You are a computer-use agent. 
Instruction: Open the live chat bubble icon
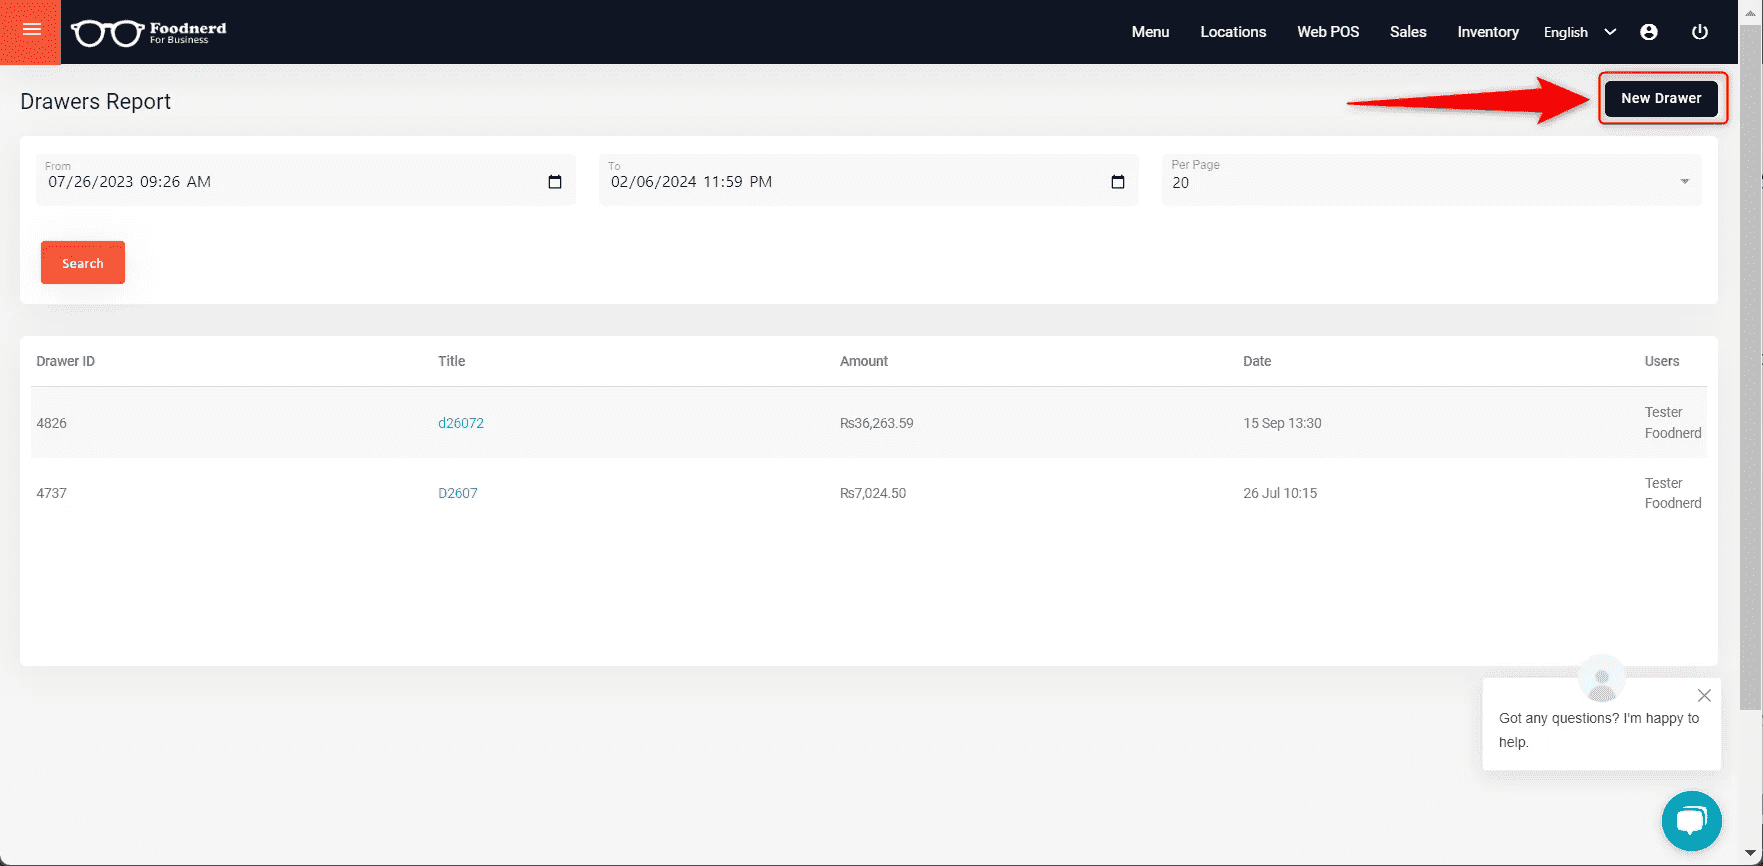(1691, 821)
